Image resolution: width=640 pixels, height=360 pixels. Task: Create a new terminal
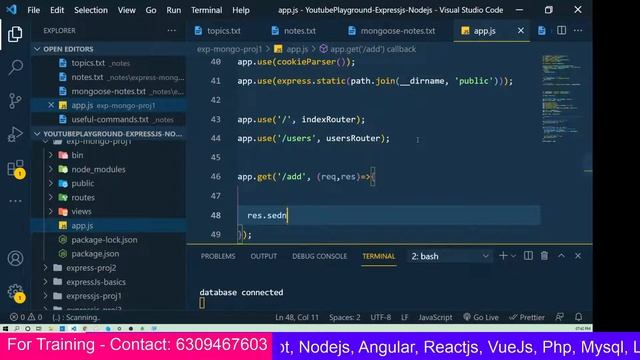503,256
